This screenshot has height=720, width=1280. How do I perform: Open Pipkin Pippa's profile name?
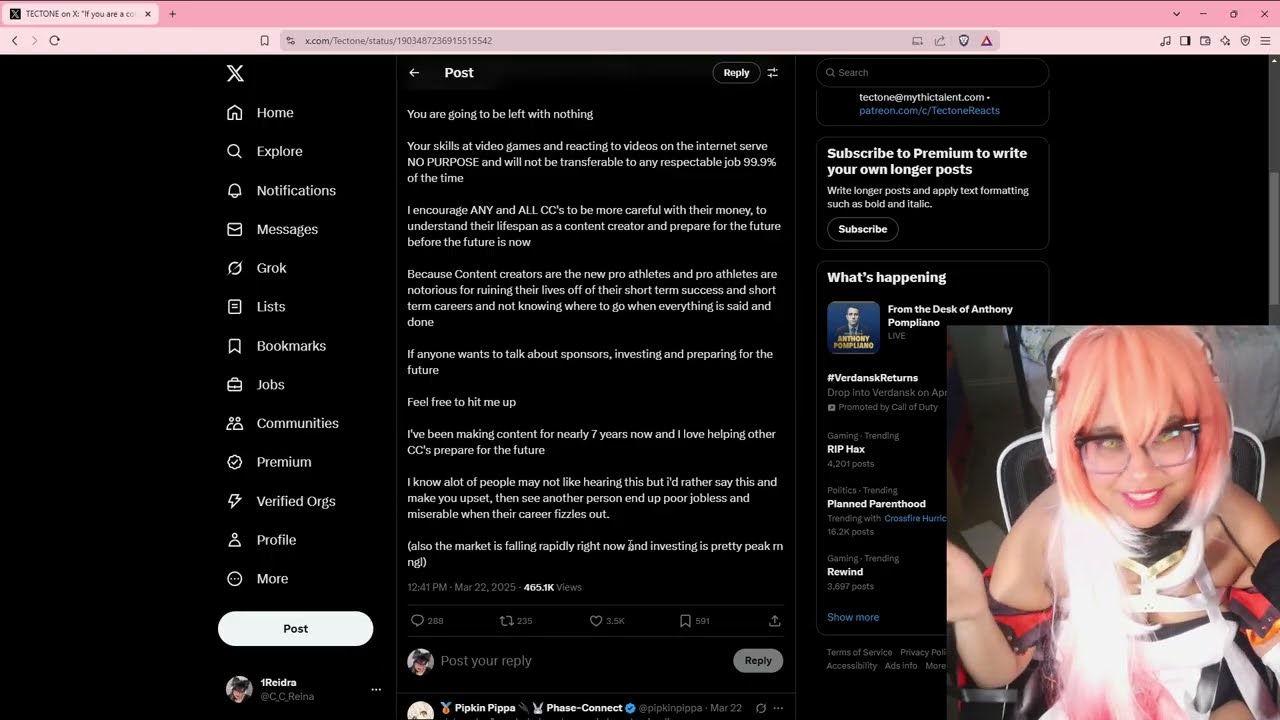(x=538, y=708)
